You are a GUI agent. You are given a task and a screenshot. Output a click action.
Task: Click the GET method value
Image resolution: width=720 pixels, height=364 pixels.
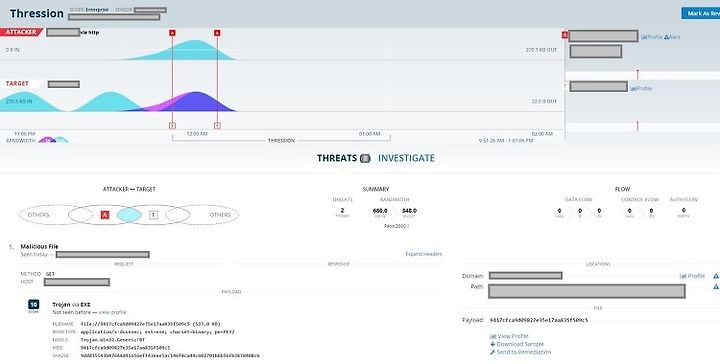(x=50, y=274)
